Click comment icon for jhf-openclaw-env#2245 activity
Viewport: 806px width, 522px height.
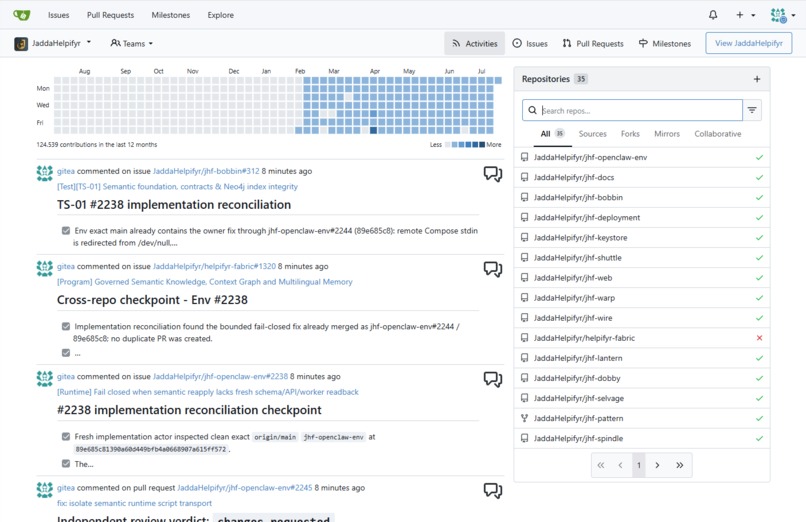coord(492,491)
